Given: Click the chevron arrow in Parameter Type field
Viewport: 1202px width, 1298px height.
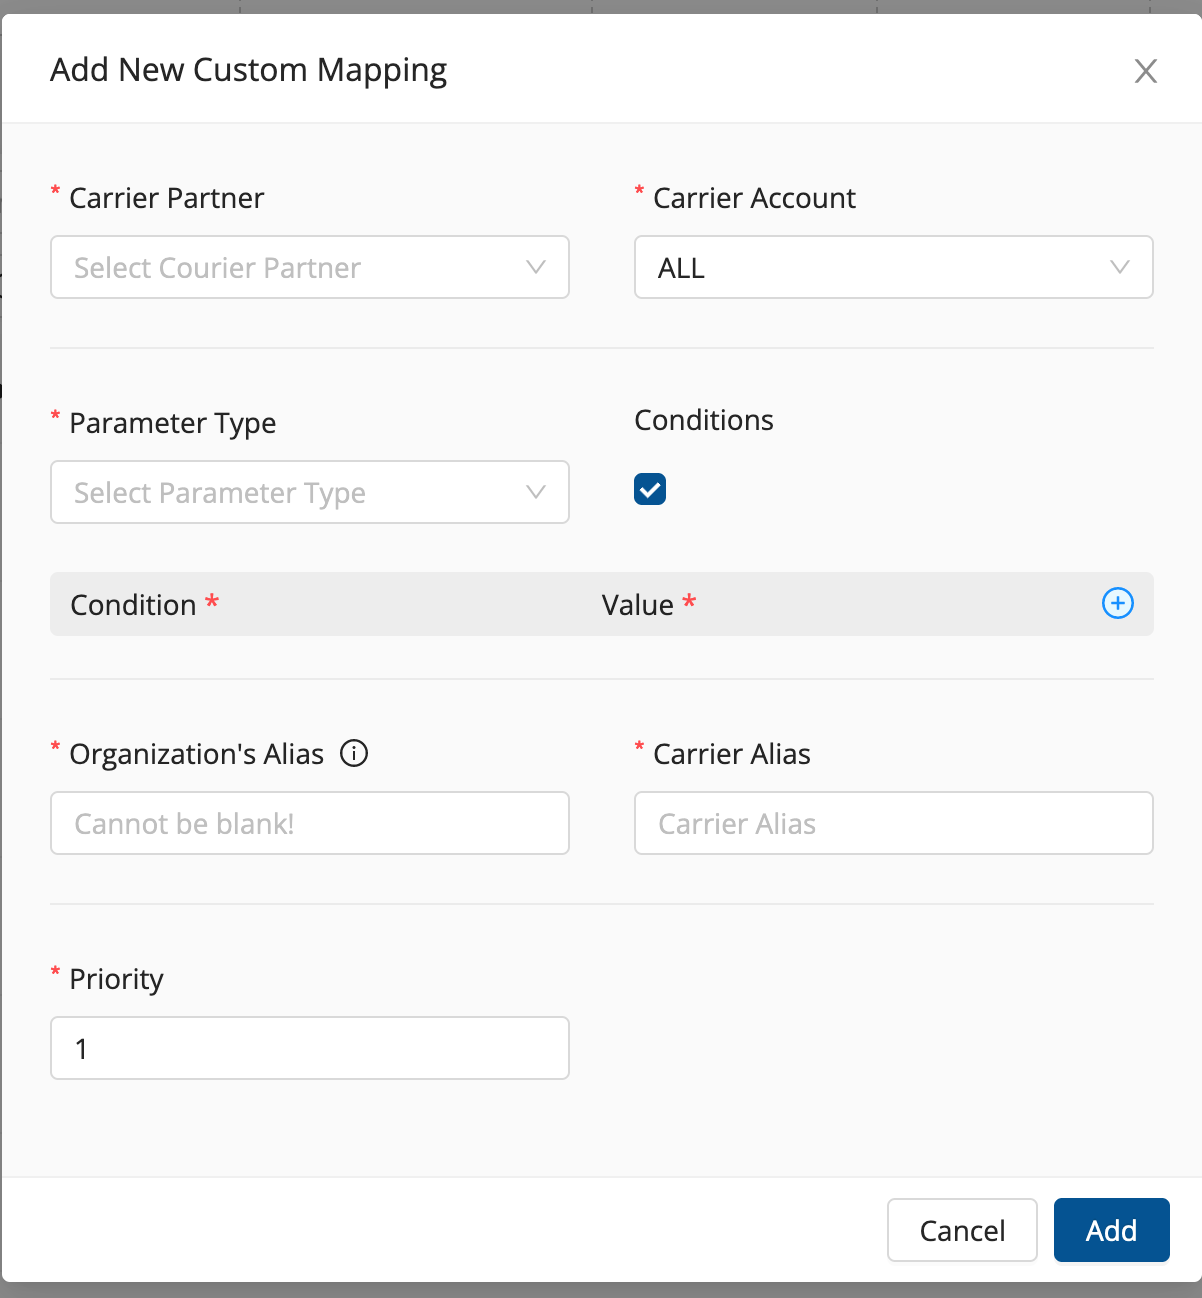Looking at the screenshot, I should coord(536,492).
